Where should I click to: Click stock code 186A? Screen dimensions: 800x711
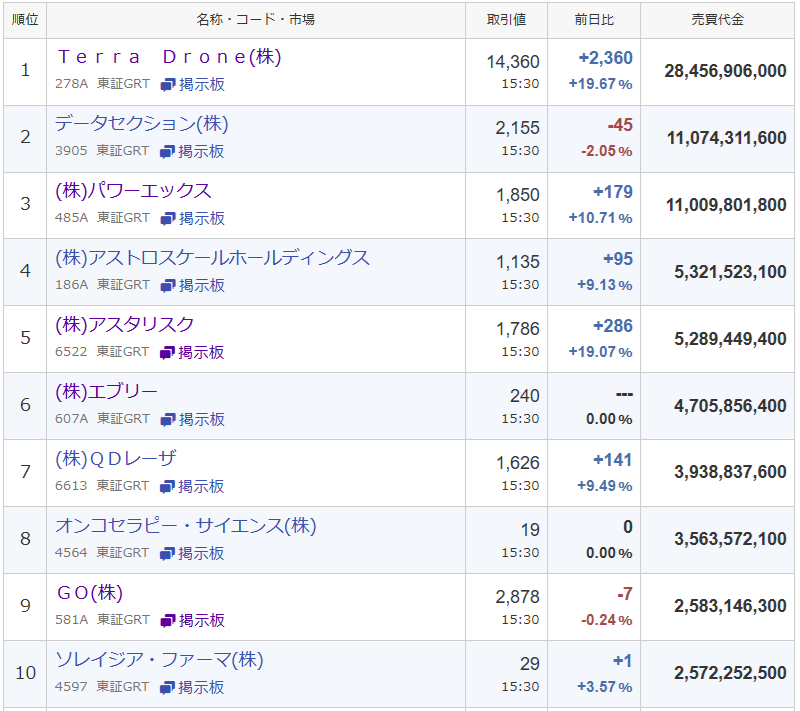tap(71, 285)
